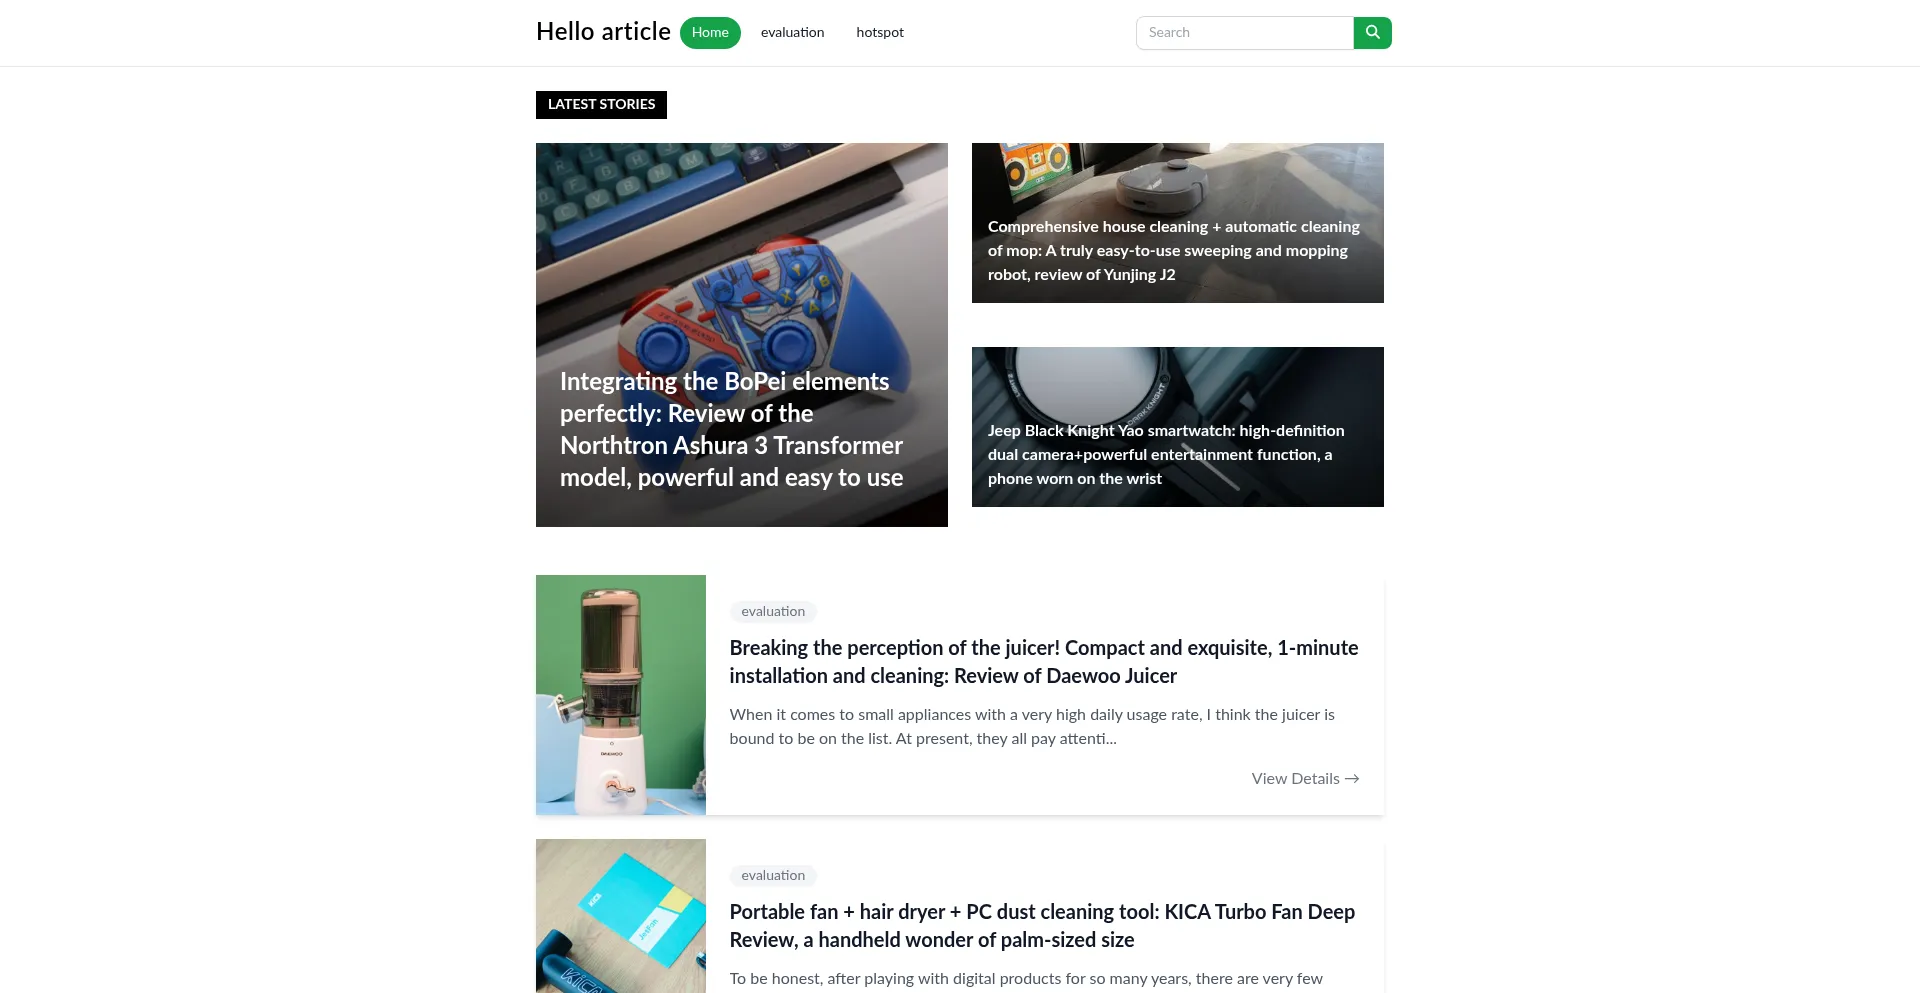The height and width of the screenshot is (993, 1920).
Task: Open the Daewoo Juicer article headline
Action: coord(1044,662)
